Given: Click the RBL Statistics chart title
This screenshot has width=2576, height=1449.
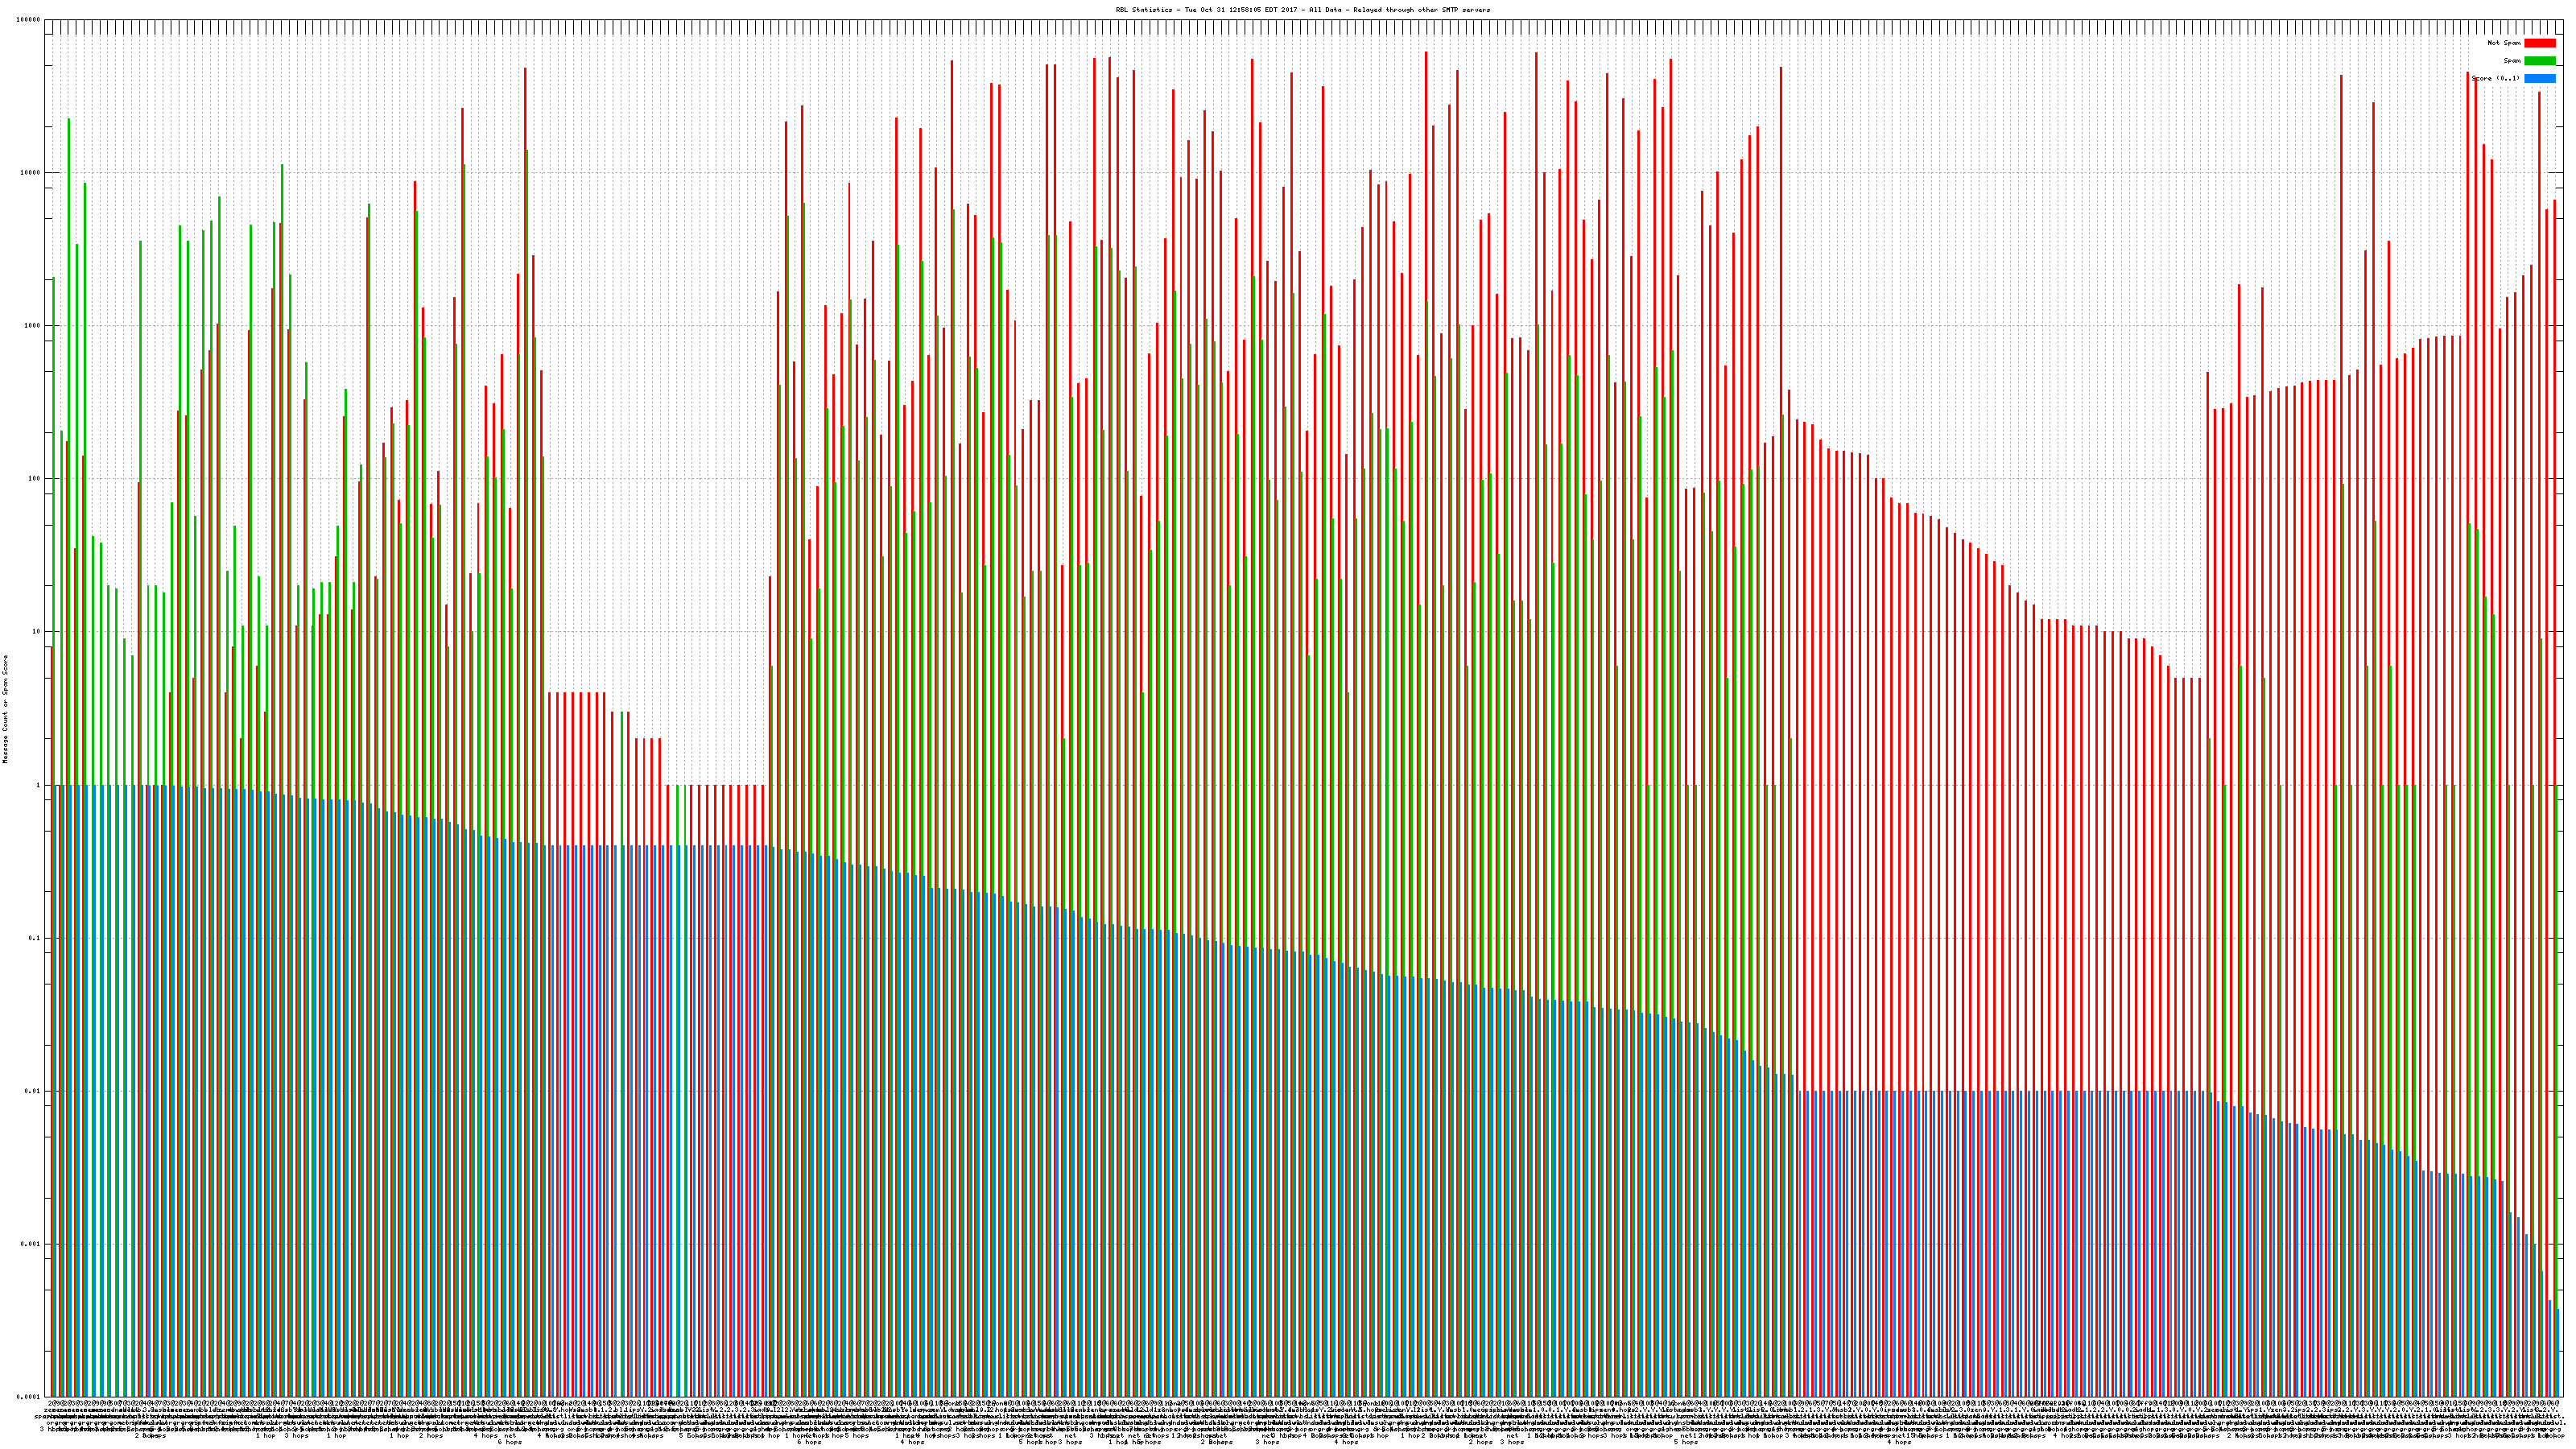Looking at the screenshot, I should [x=1302, y=10].
